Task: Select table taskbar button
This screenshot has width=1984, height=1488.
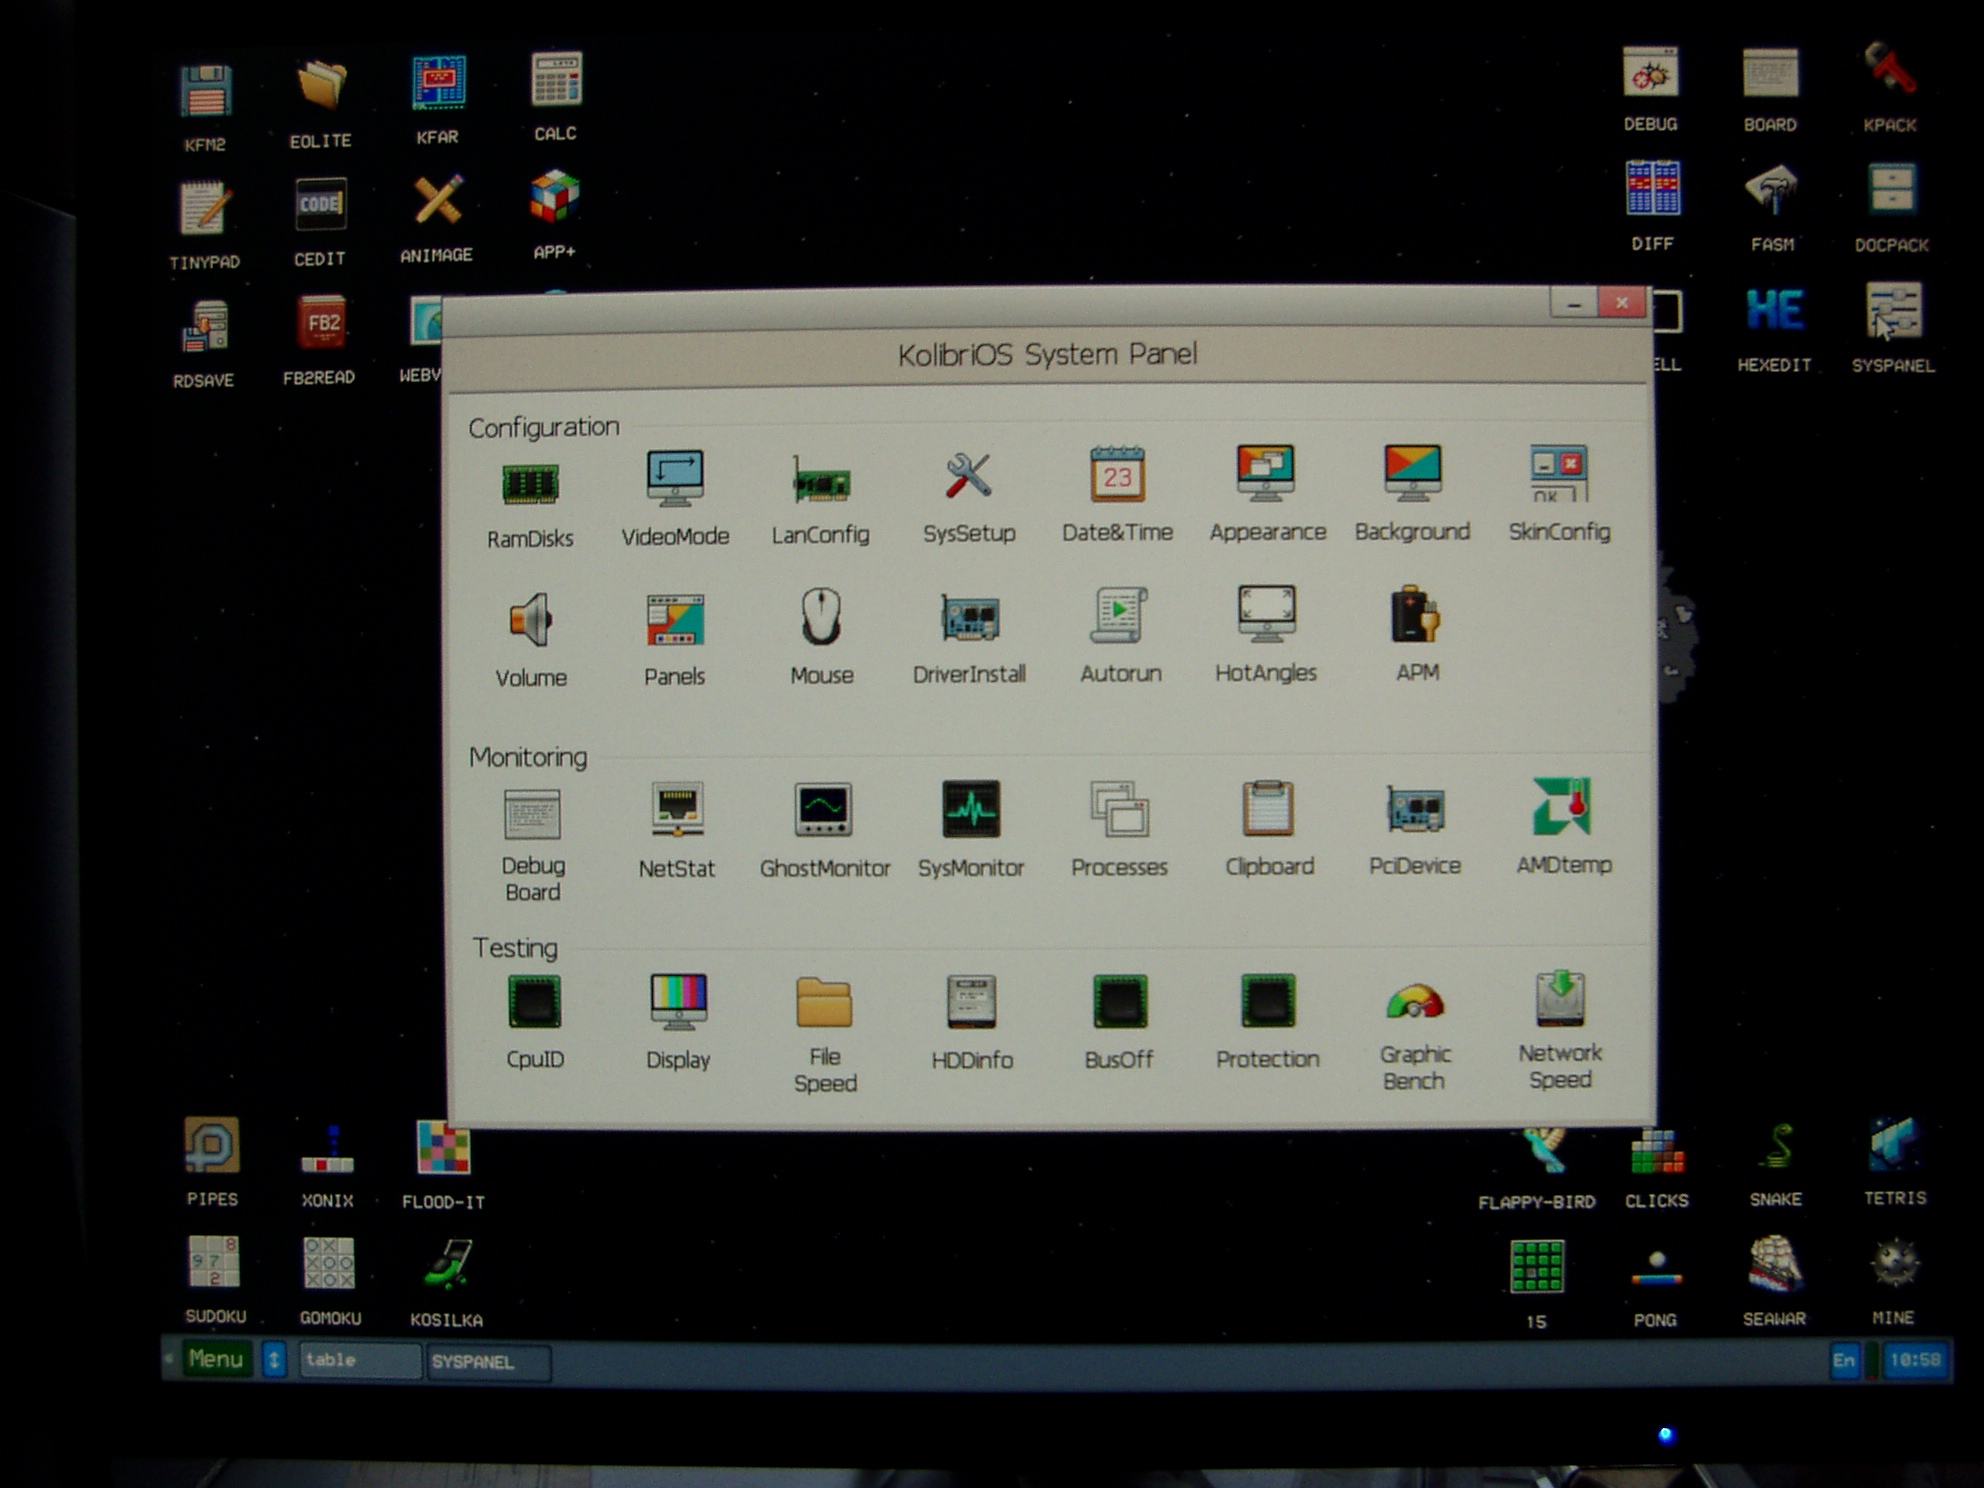Action: 360,1361
